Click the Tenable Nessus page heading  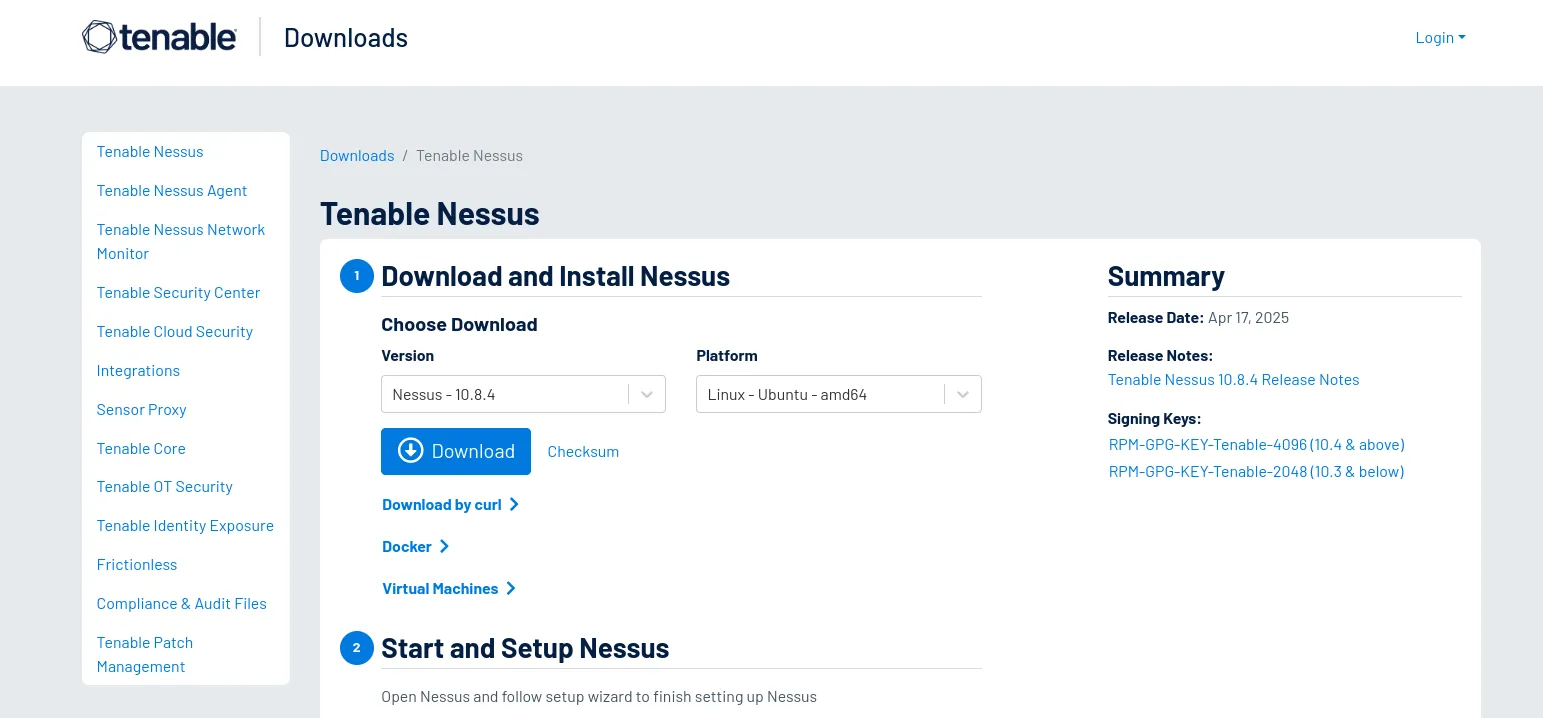click(x=430, y=213)
